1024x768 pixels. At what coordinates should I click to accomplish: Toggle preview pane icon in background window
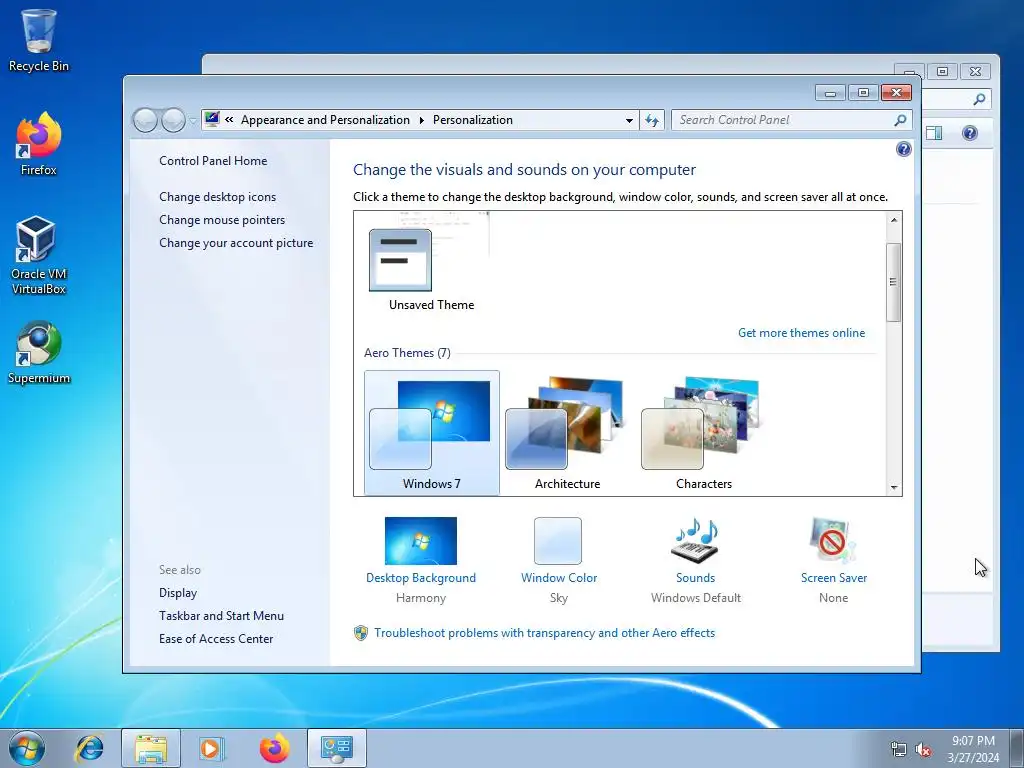pyautogui.click(x=934, y=133)
